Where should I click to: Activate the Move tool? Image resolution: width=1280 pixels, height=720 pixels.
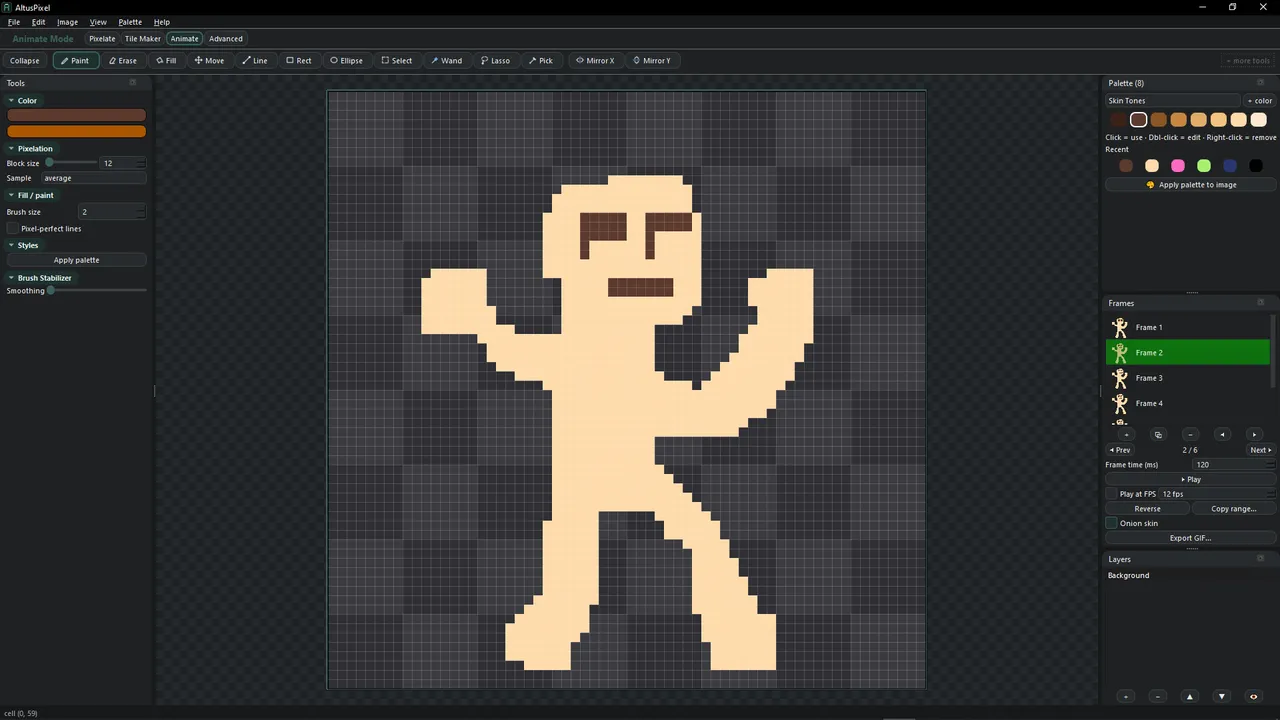click(210, 60)
